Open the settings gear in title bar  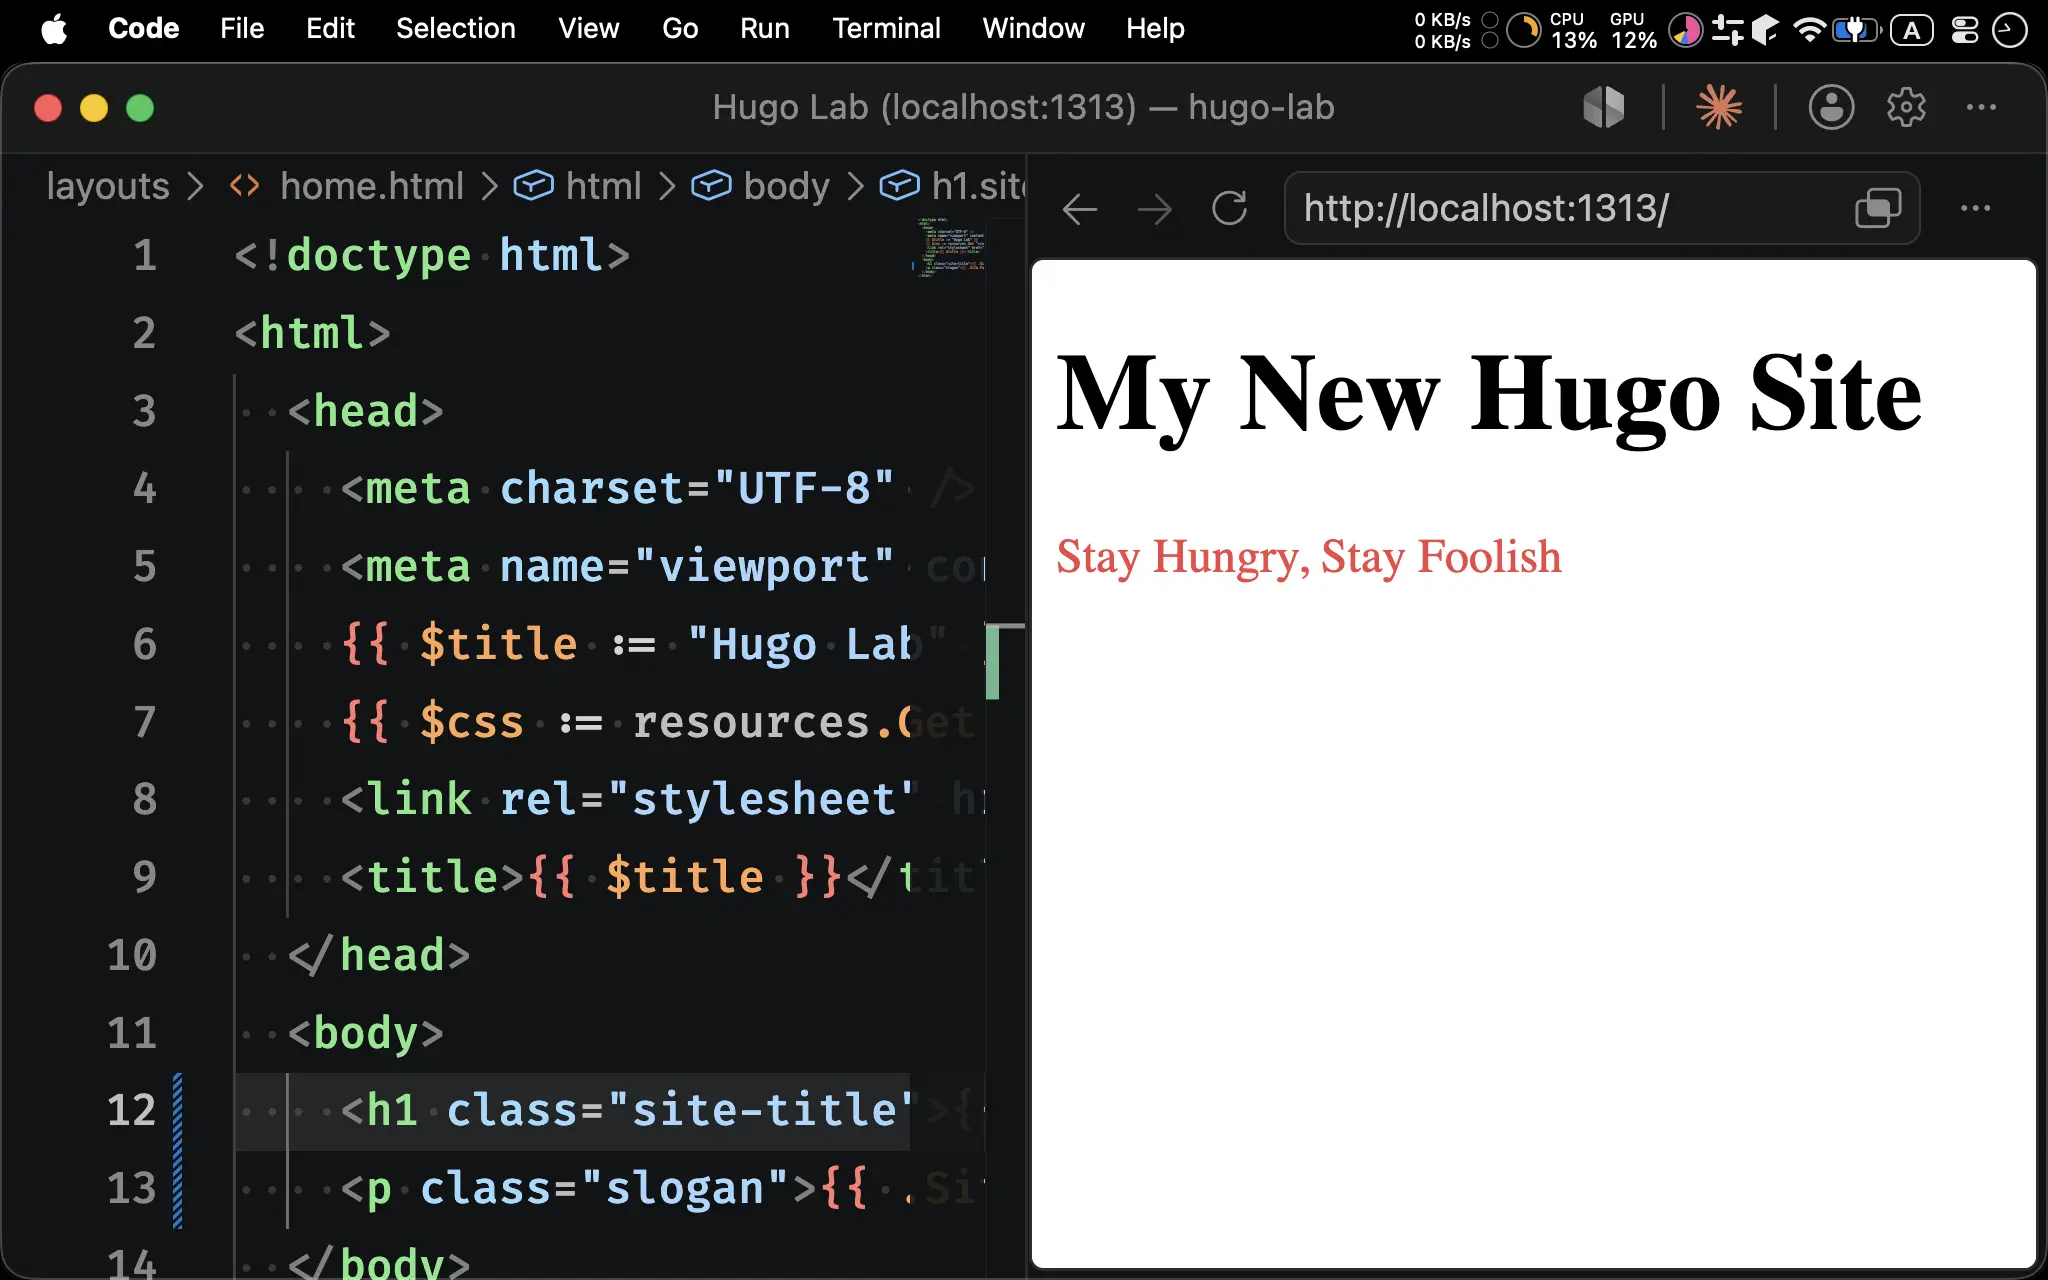[1906, 107]
